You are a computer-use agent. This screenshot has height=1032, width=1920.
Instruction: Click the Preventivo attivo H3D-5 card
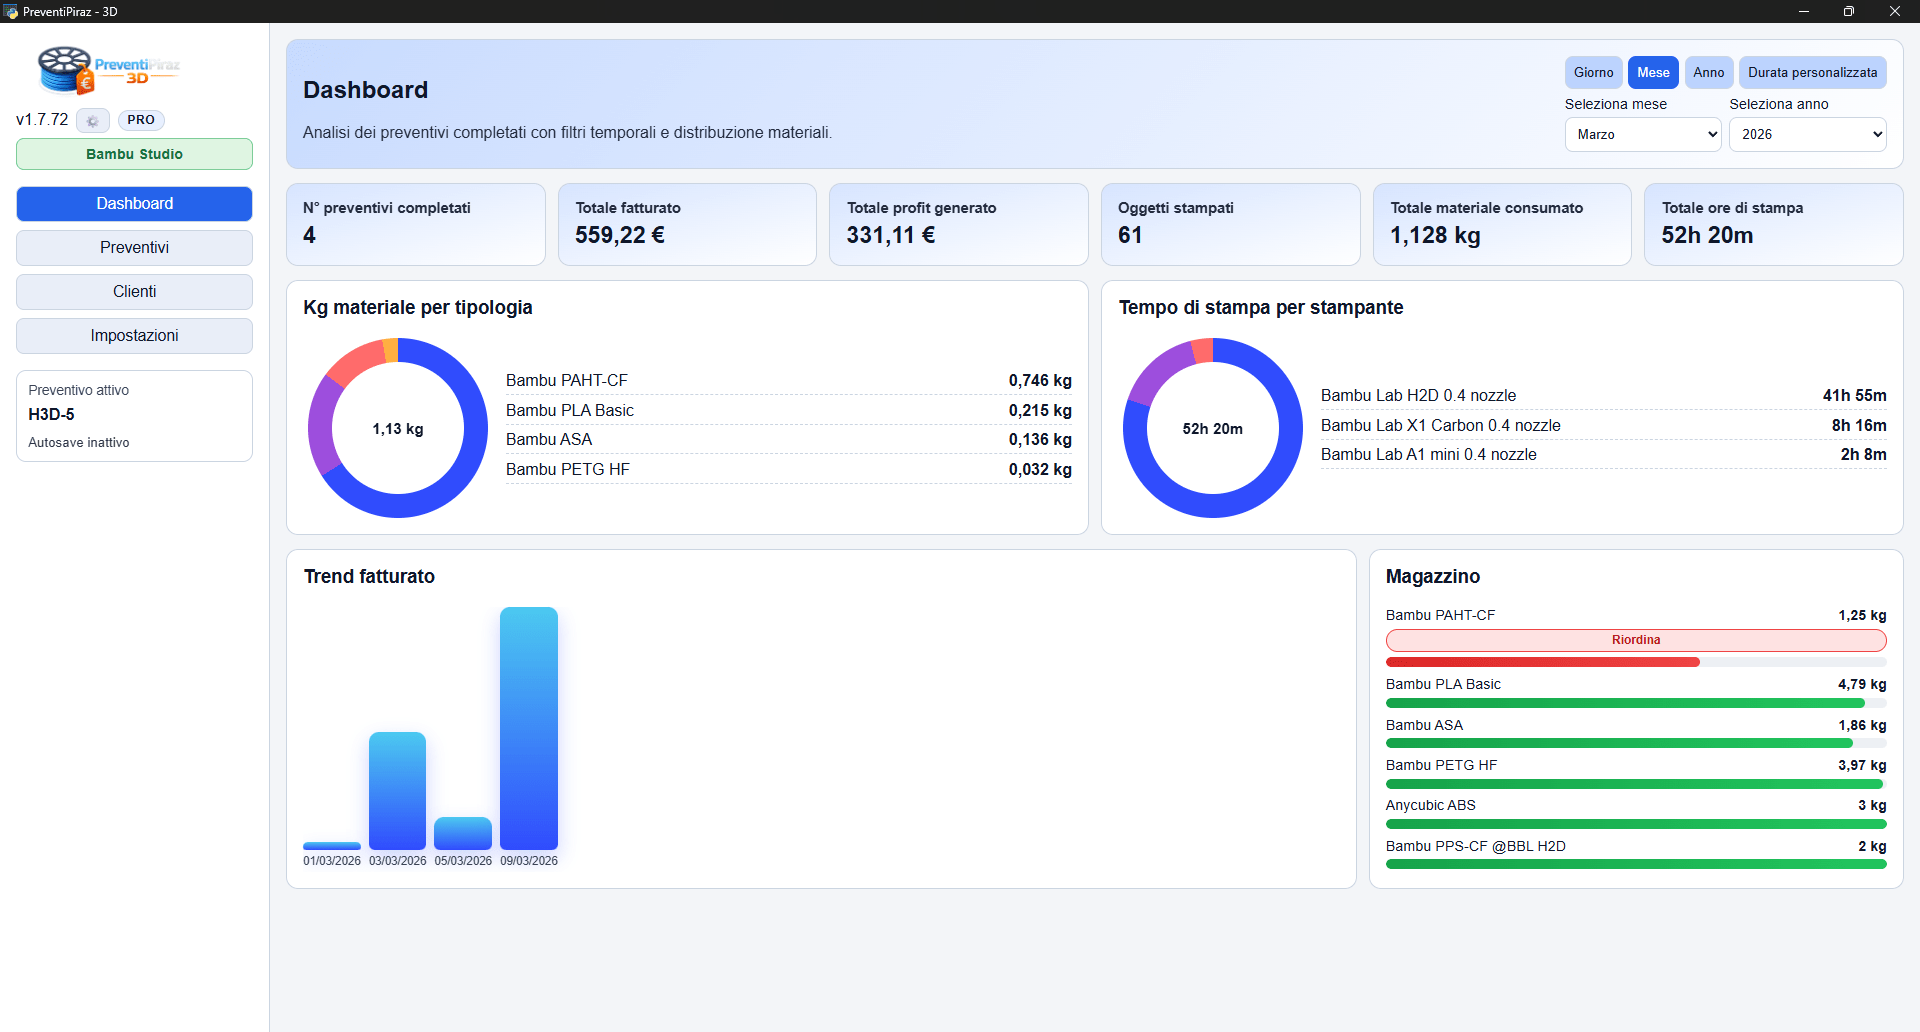tap(134, 416)
